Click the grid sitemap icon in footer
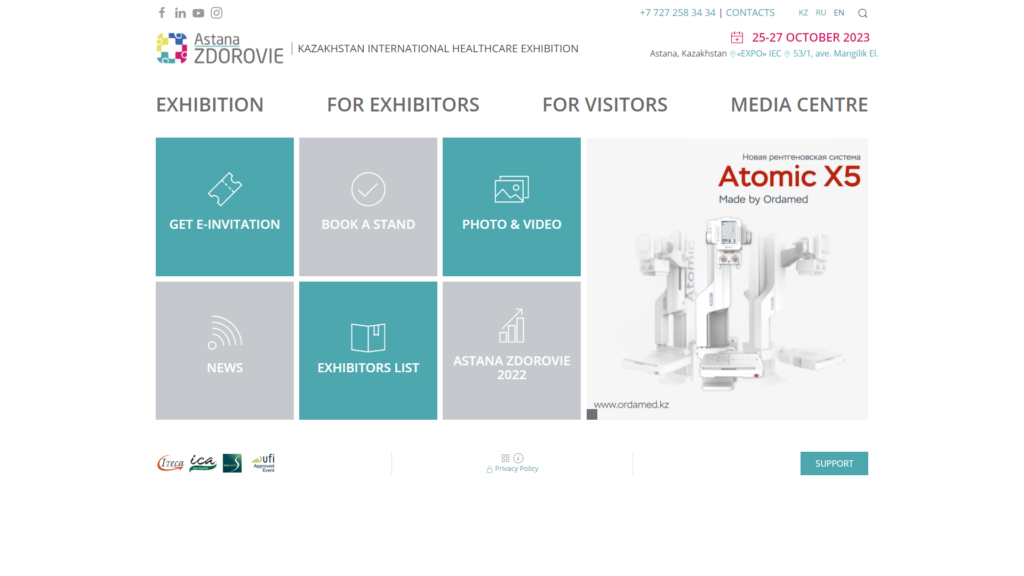The image size is (1024, 576). (x=505, y=458)
